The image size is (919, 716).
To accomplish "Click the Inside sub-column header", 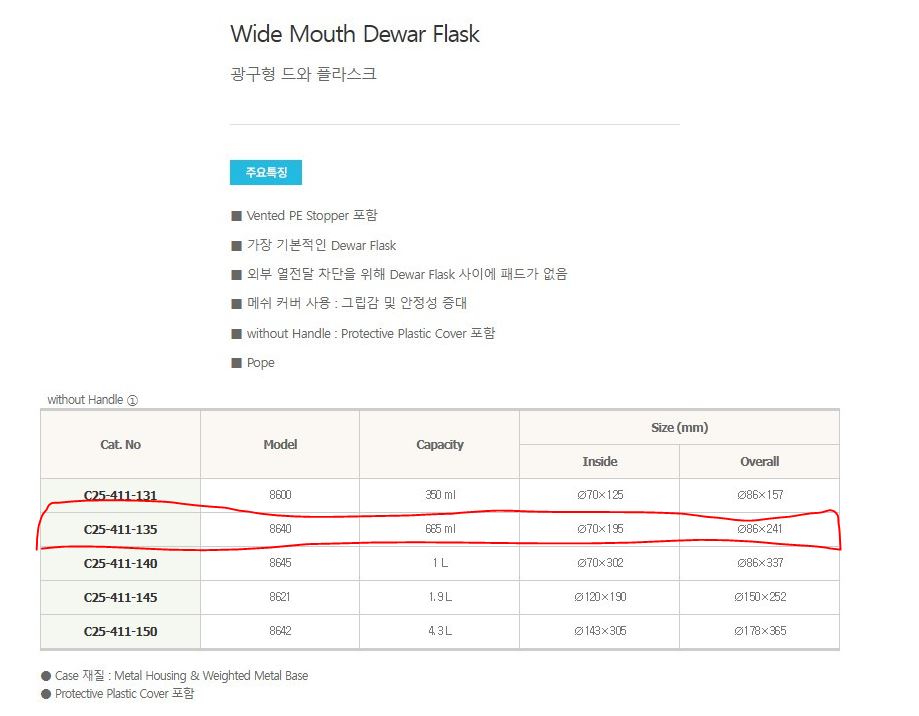I will (x=600, y=461).
